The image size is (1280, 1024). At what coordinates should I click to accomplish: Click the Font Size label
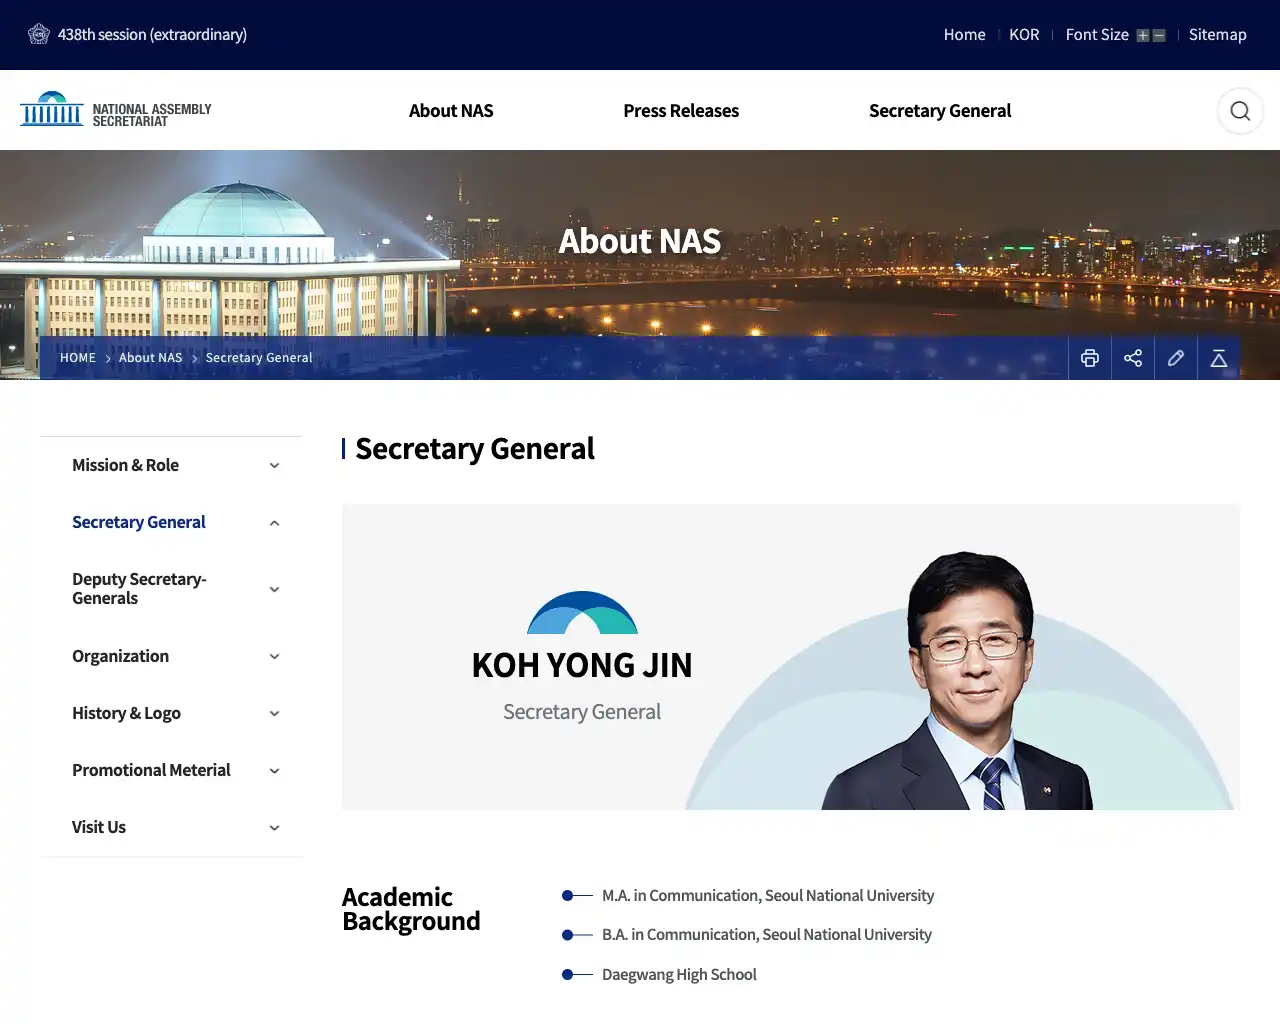1097,35
